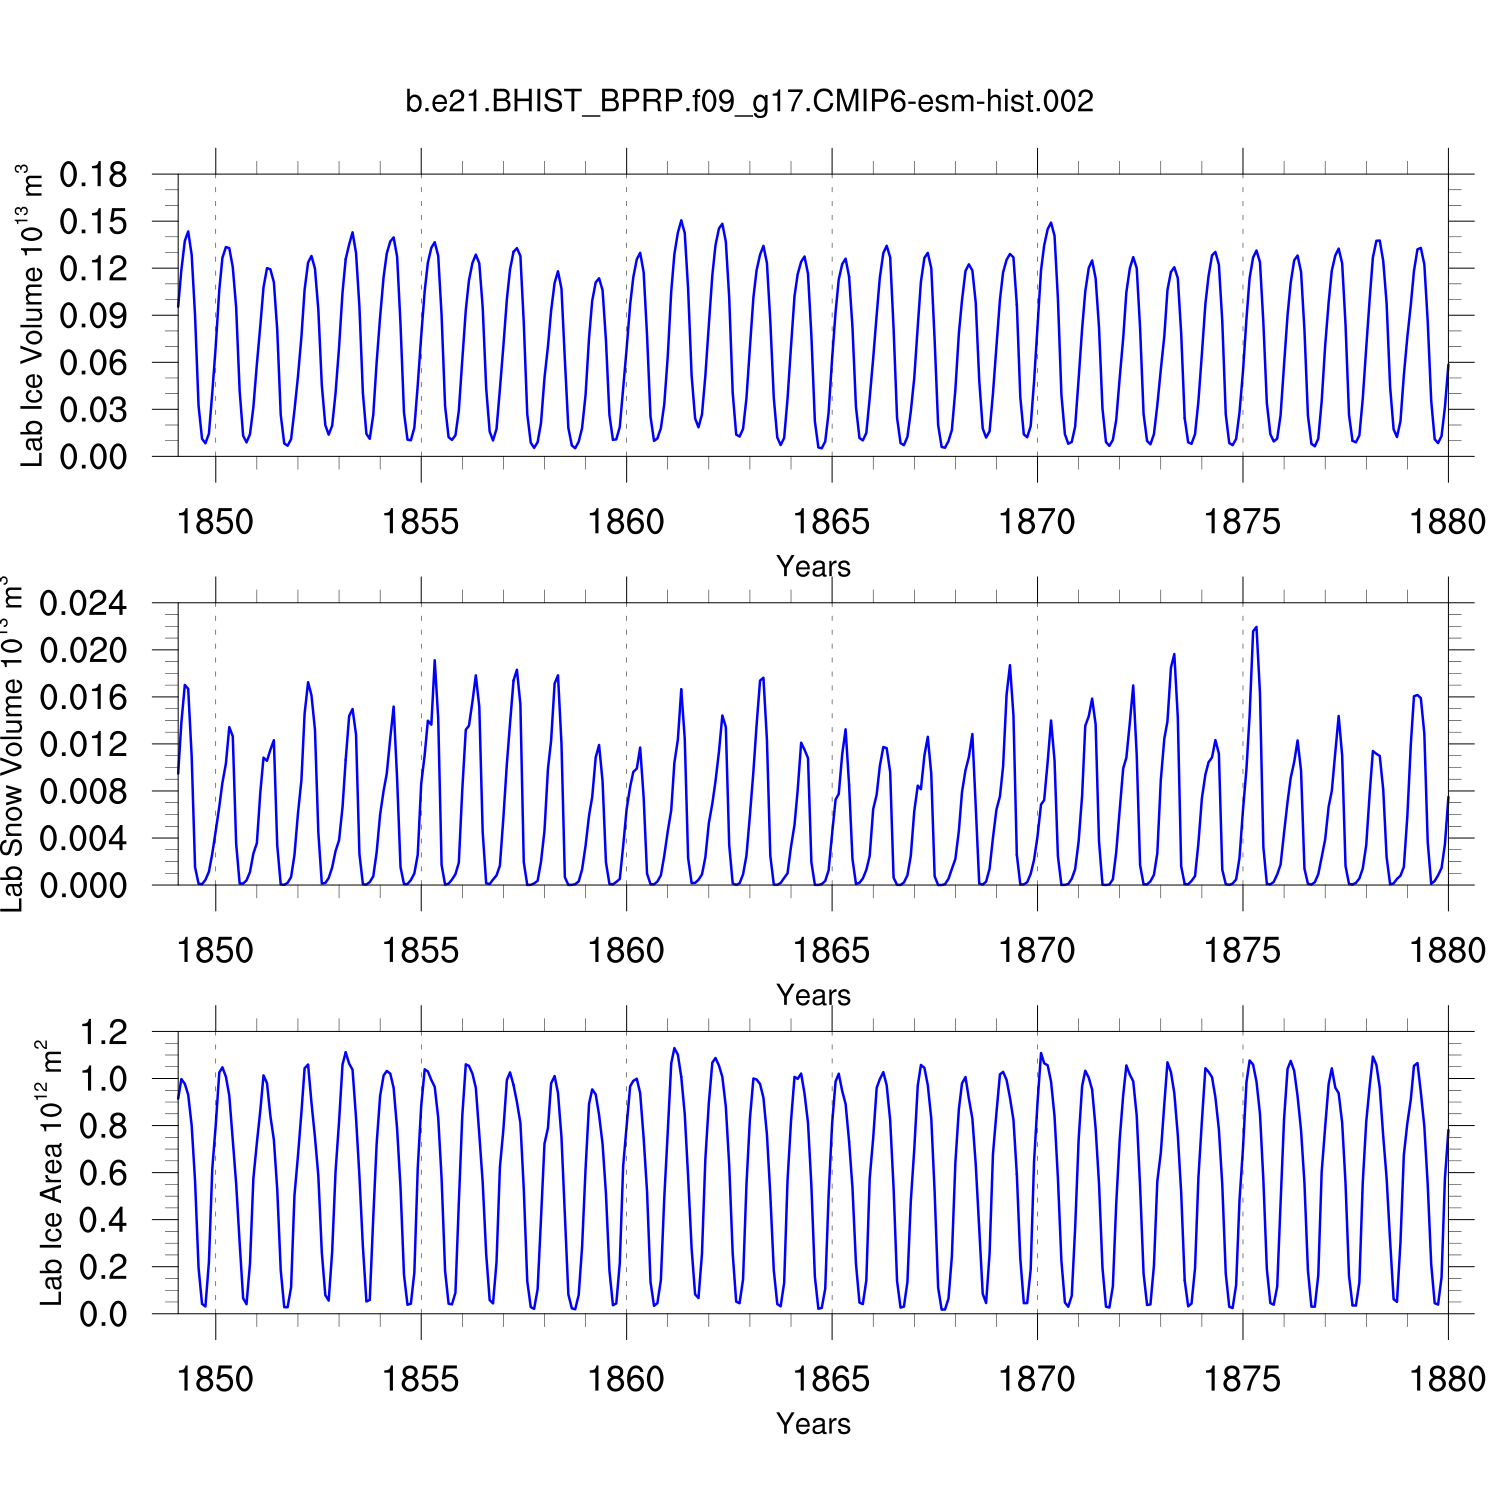1500x1500 pixels.
Task: Select the 1850 tick label in ice volume panel
Action: [x=215, y=522]
